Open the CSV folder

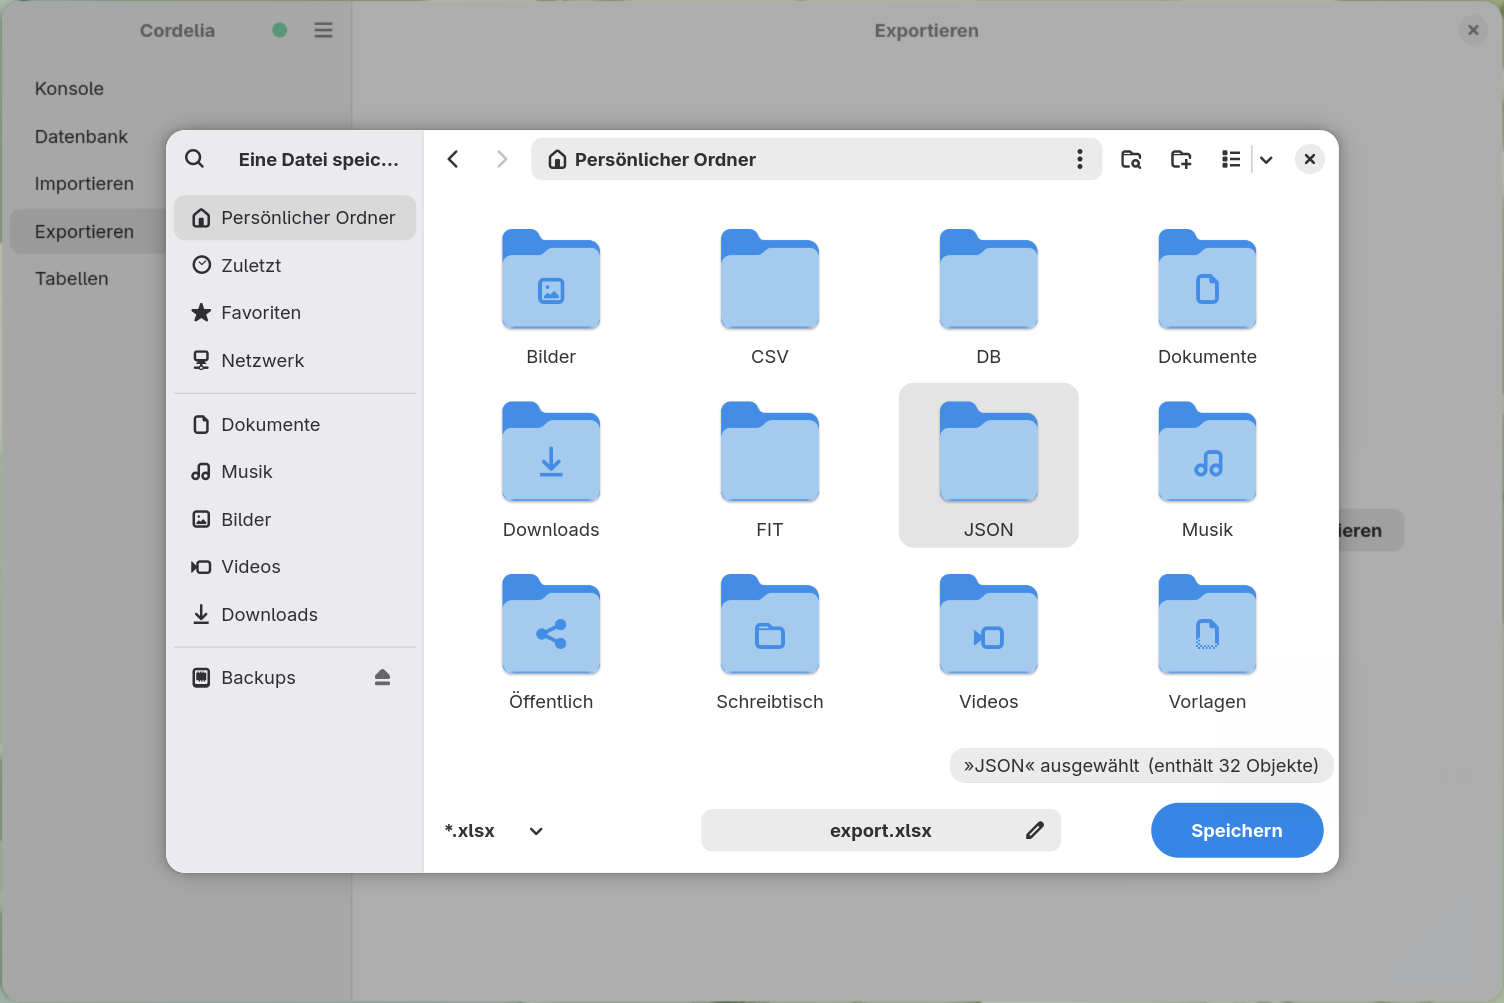pyautogui.click(x=770, y=297)
